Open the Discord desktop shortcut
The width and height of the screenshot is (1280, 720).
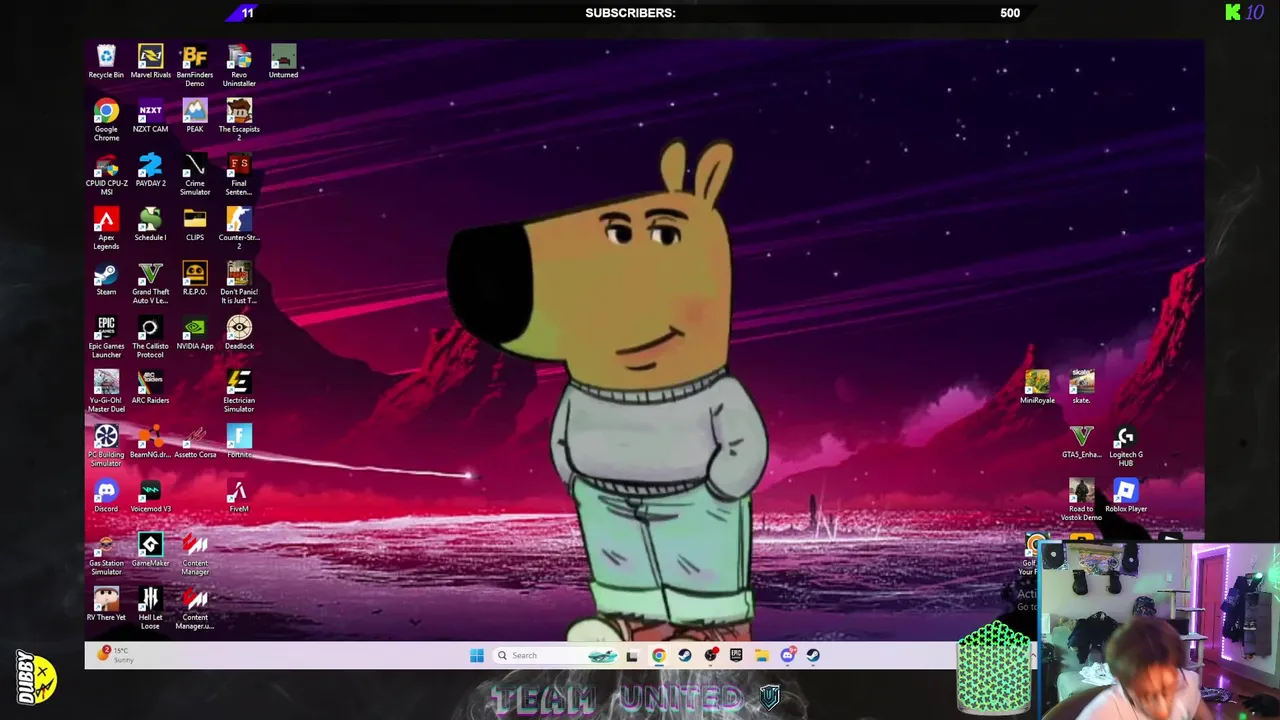pyautogui.click(x=106, y=495)
